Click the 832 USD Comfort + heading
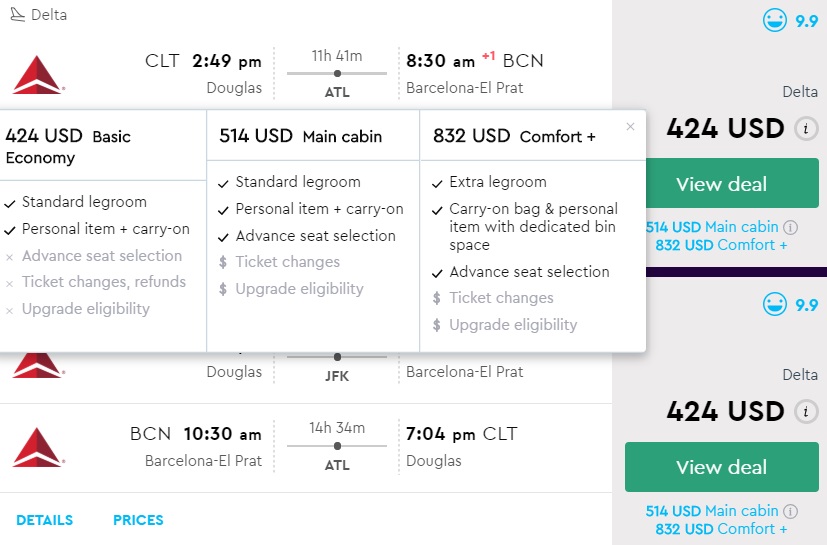Screen dimensions: 827x545 514,136
